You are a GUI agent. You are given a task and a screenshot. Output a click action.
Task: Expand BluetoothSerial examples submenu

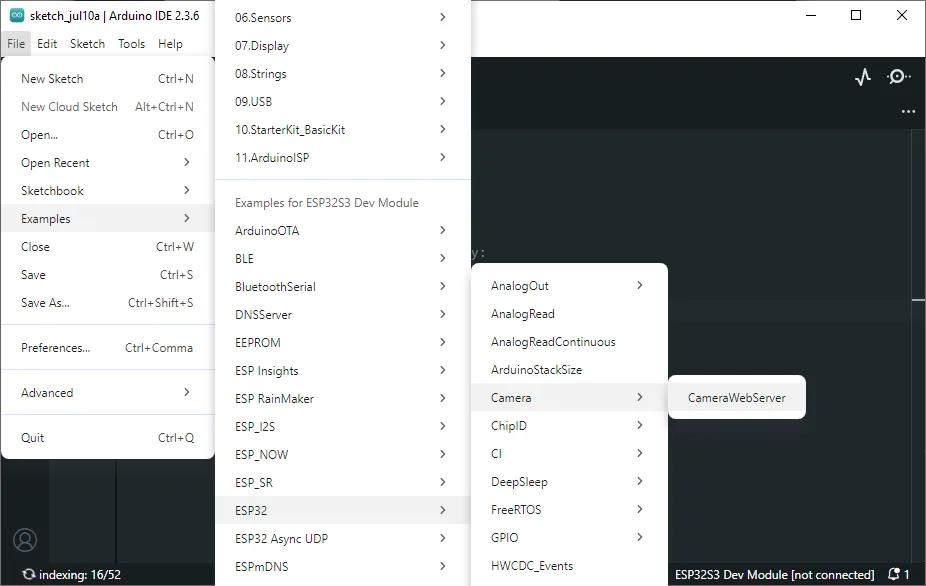tap(343, 287)
